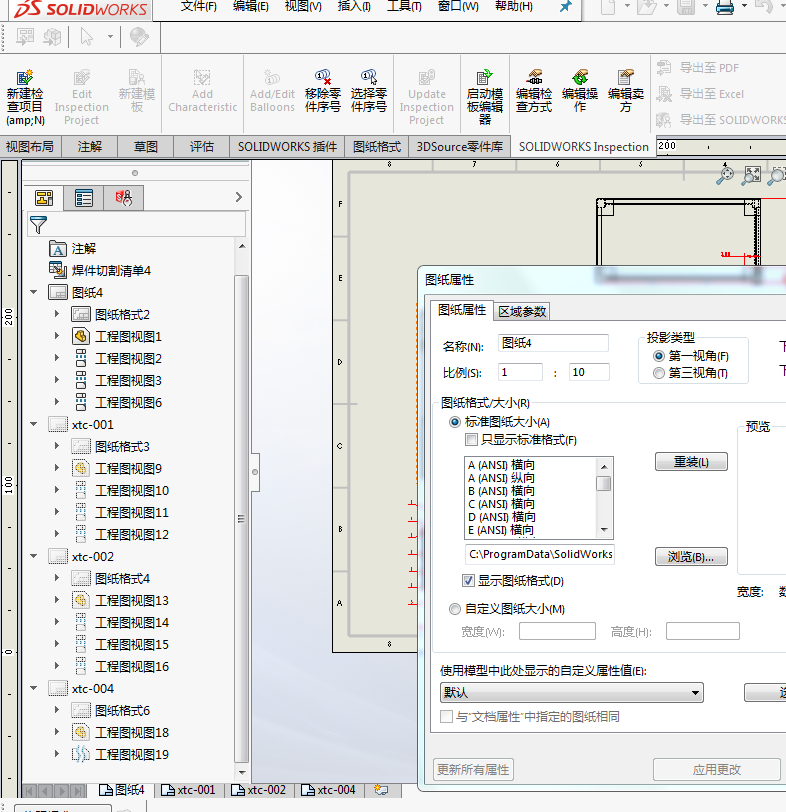Open the 文件(F) menu
Image resolution: width=786 pixels, height=812 pixels.
(x=198, y=7)
